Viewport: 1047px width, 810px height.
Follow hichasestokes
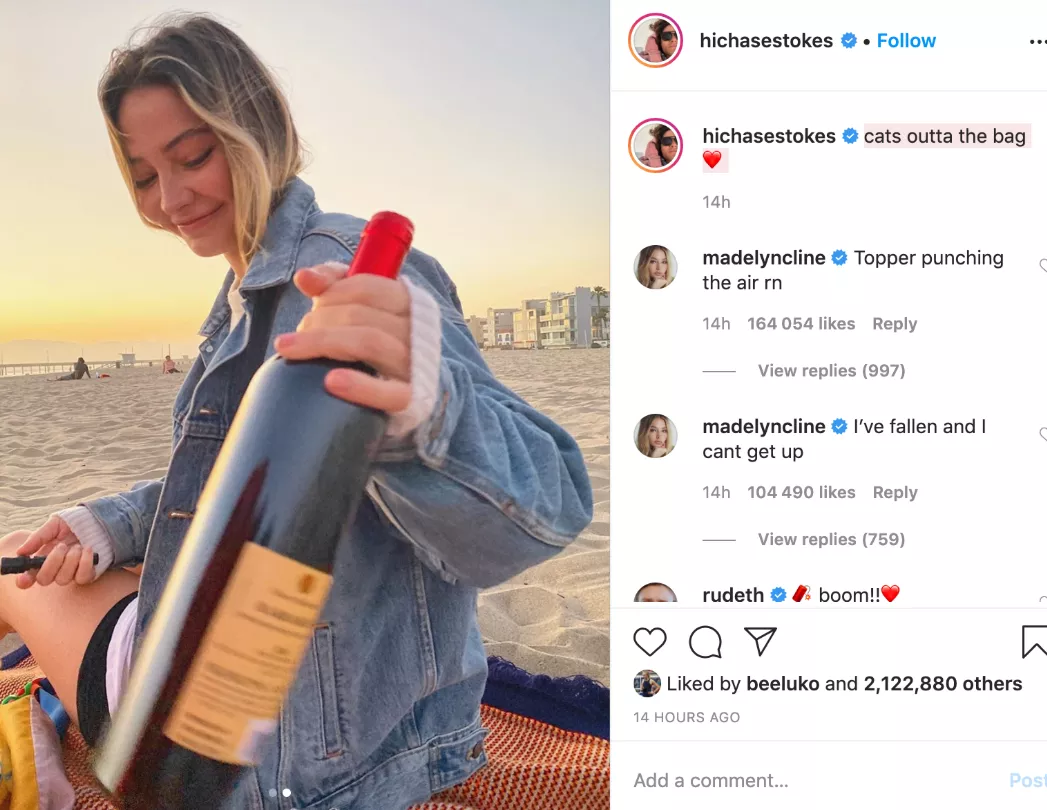pos(906,41)
